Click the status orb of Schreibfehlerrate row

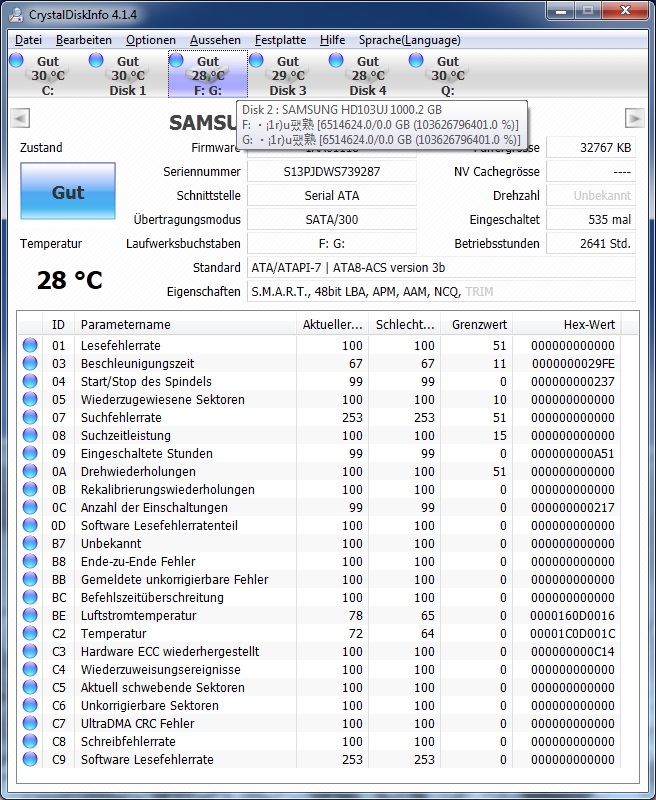tap(30, 741)
